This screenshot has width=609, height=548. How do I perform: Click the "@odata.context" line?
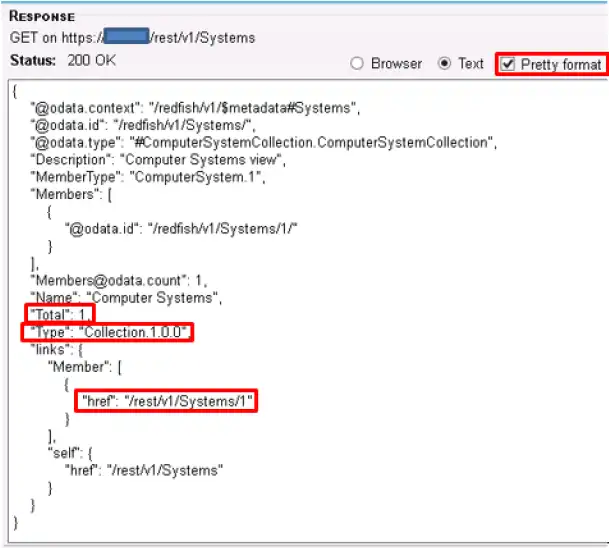(x=195, y=108)
